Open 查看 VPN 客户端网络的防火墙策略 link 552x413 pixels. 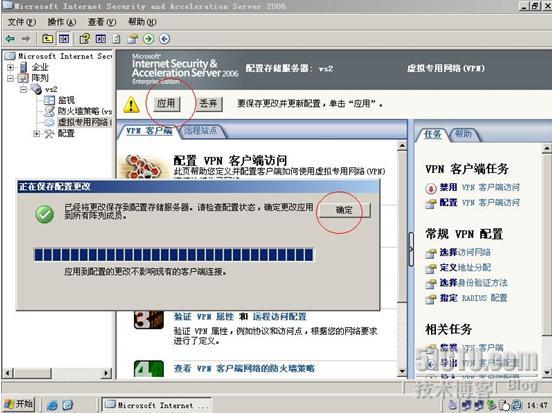point(244,368)
